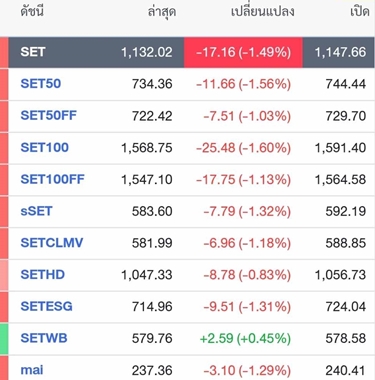Open the mai index link
This screenshot has width=375, height=380.
click(32, 370)
